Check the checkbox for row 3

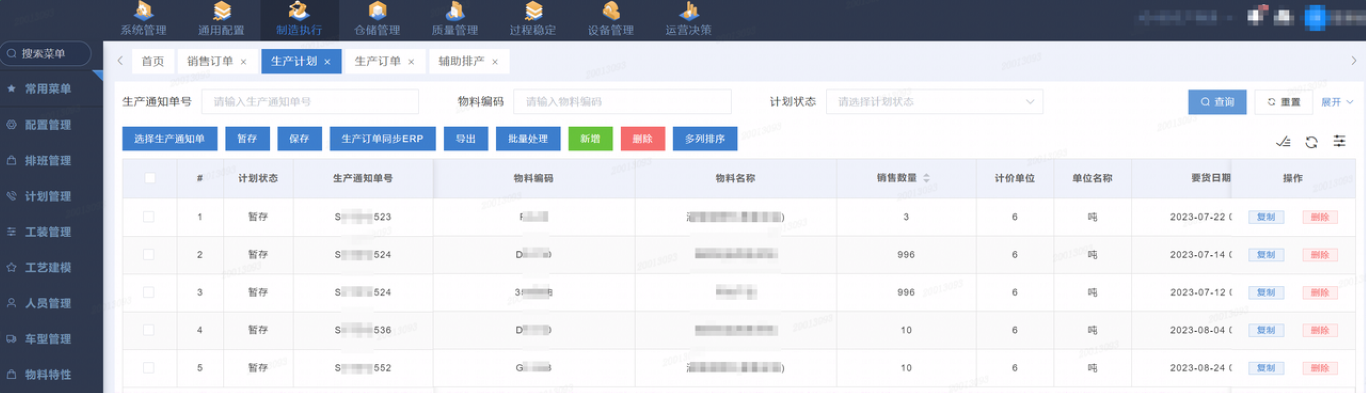pos(149,292)
